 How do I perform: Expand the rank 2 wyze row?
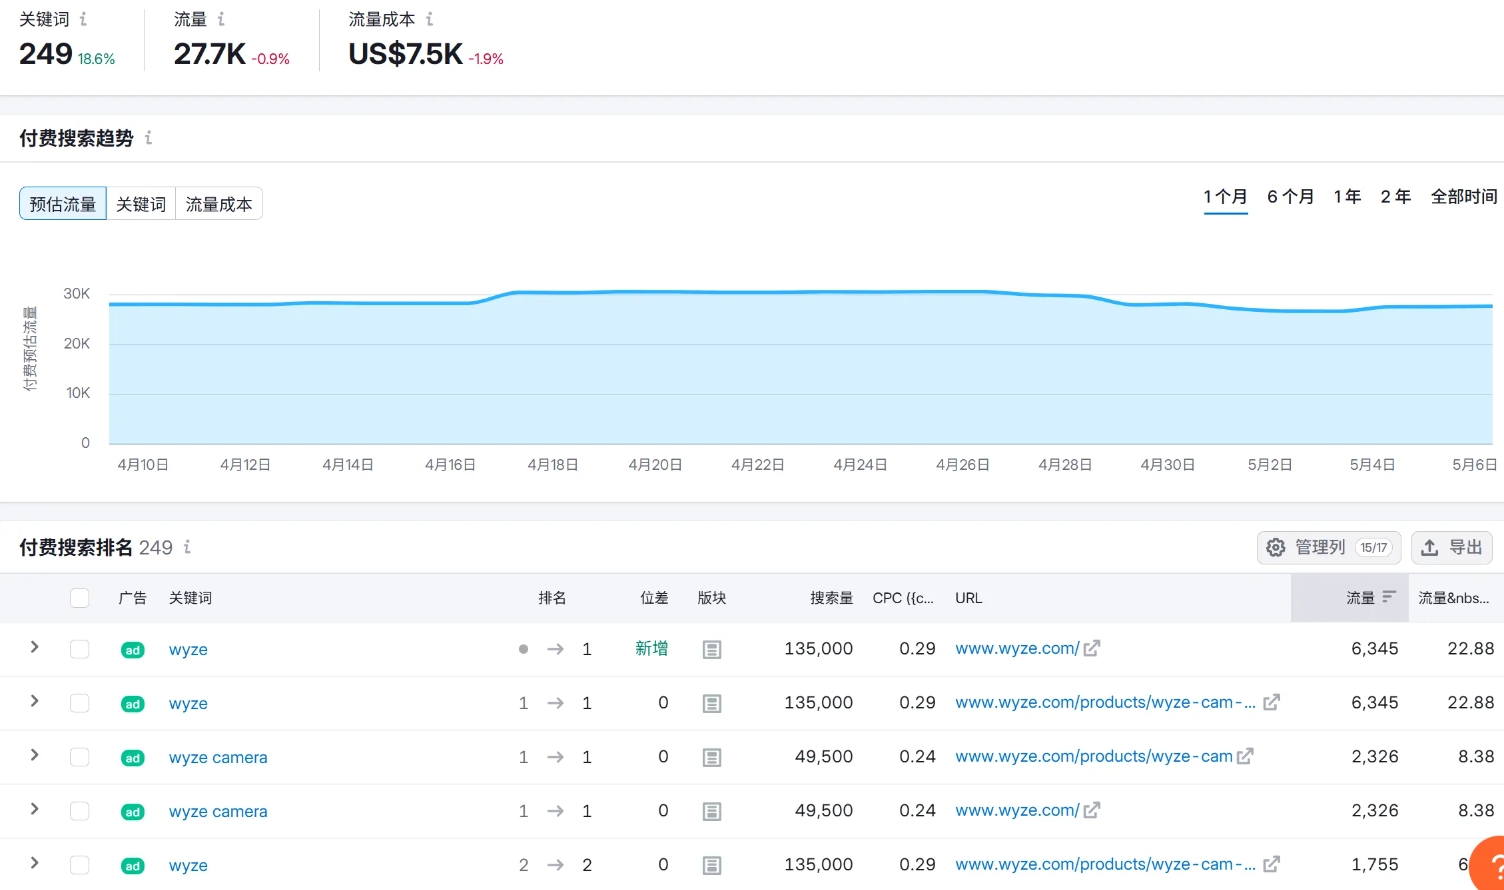(x=34, y=863)
